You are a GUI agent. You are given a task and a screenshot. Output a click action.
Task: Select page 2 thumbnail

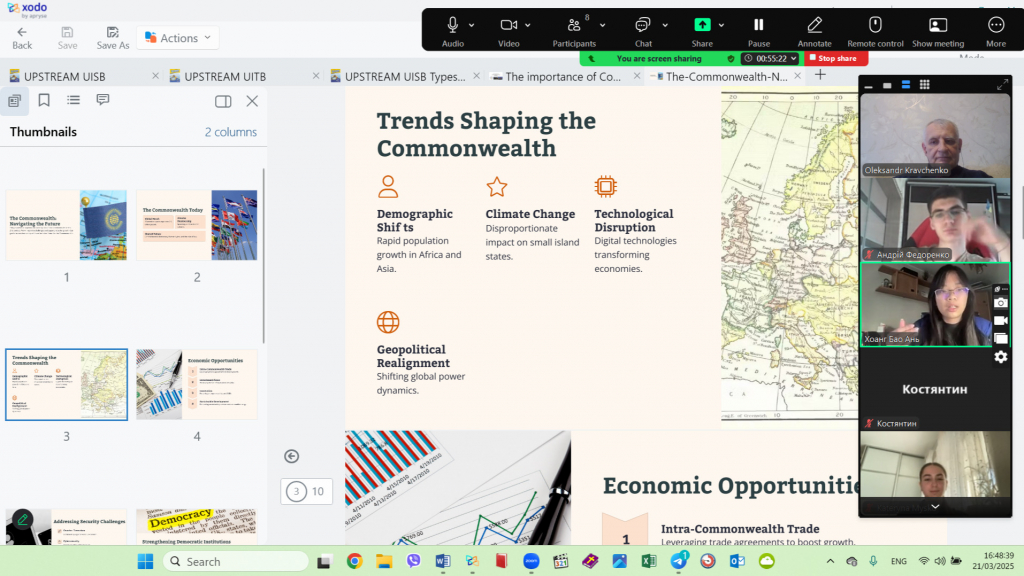pos(197,225)
